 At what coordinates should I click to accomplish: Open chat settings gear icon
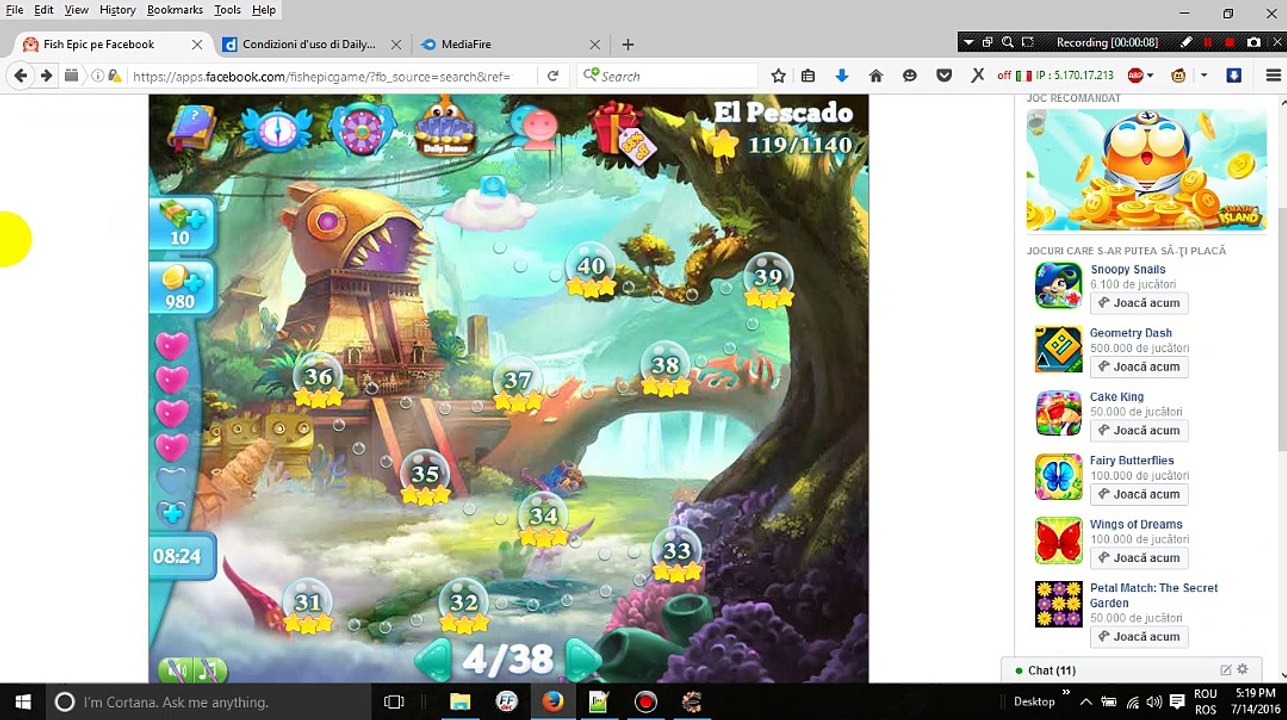pos(1243,670)
